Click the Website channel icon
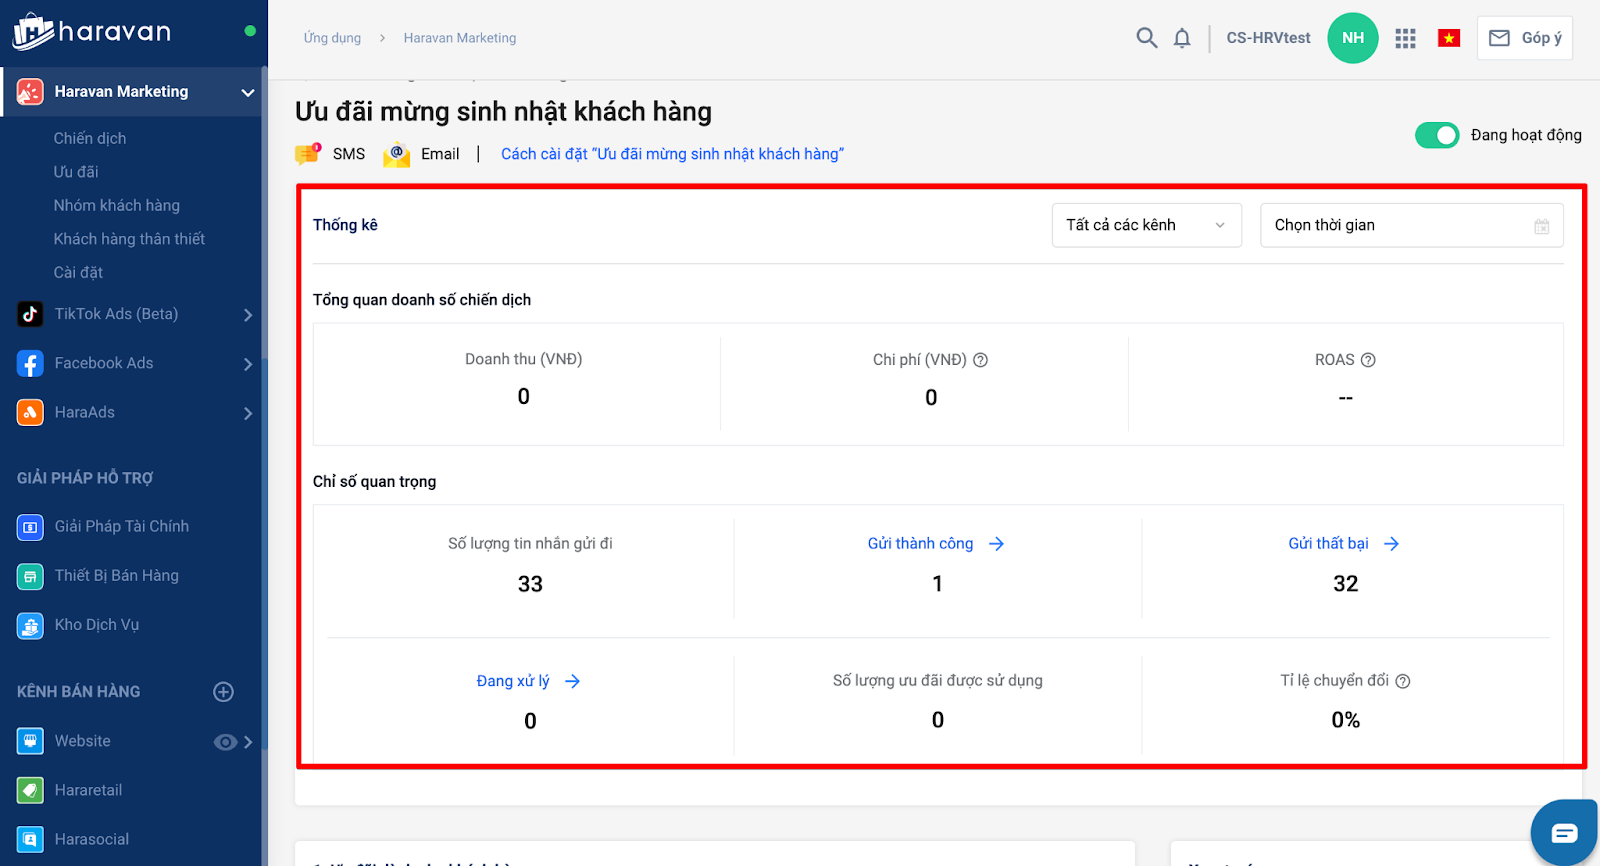Image resolution: width=1600 pixels, height=866 pixels. click(x=30, y=741)
